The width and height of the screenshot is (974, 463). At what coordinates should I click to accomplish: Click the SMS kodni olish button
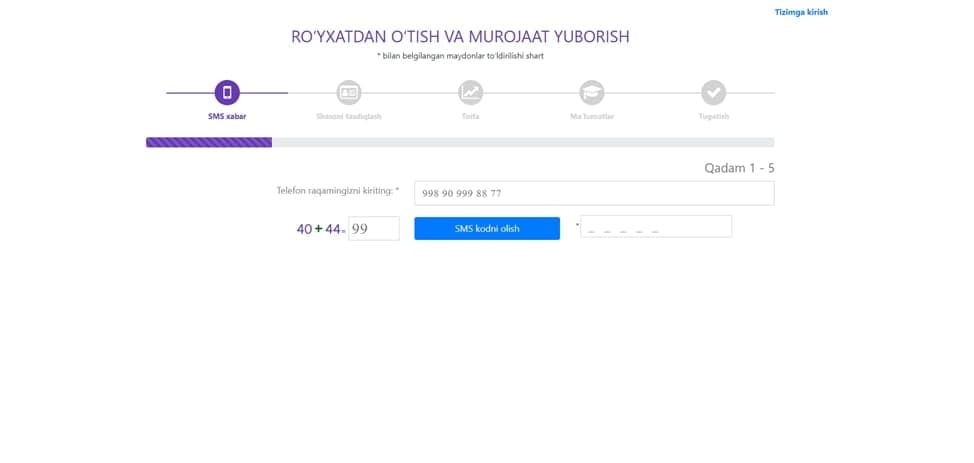point(487,228)
